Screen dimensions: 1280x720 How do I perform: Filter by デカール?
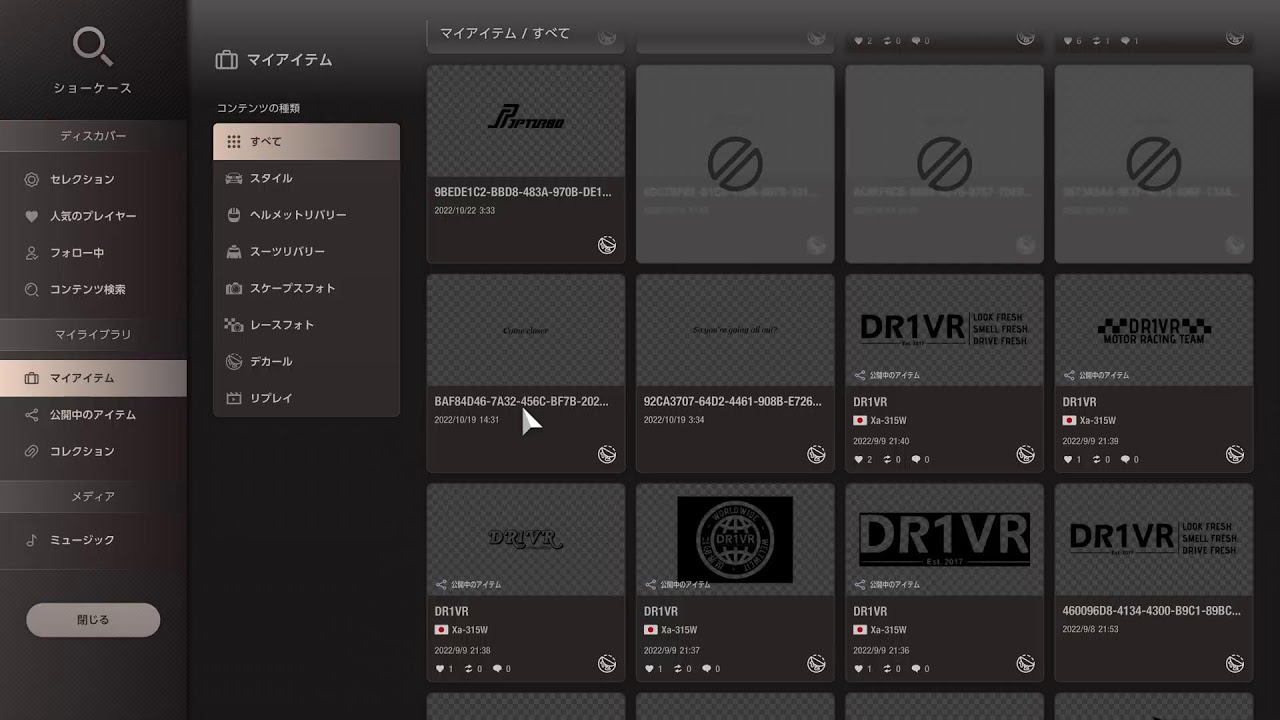tap(306, 361)
